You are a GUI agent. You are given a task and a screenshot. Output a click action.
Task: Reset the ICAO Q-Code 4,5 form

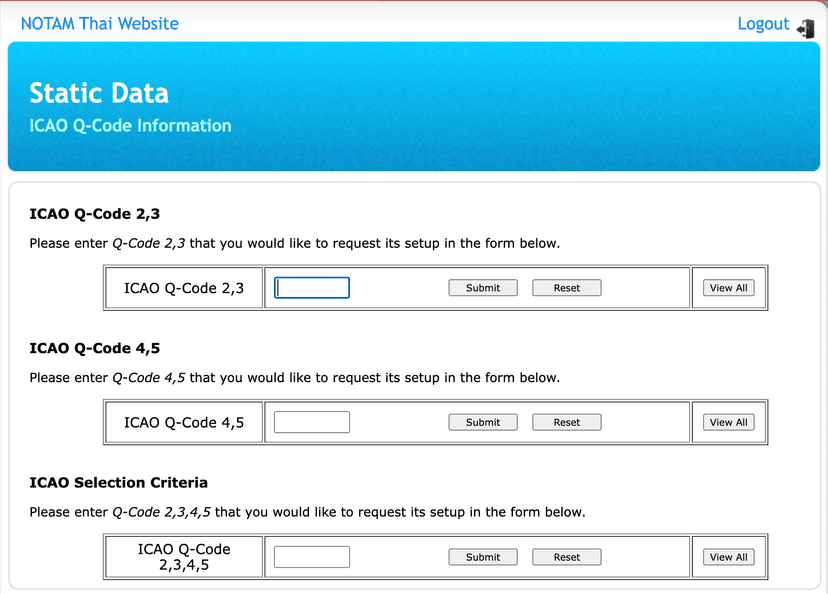[567, 422]
